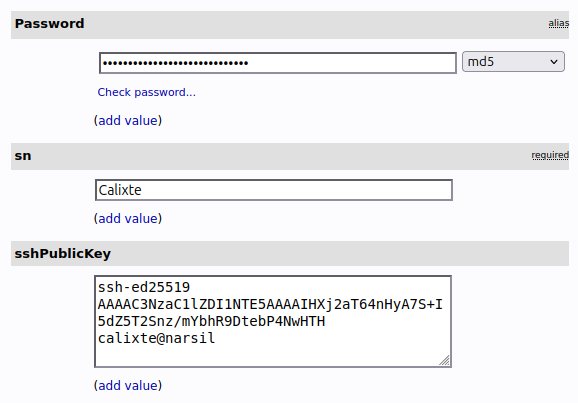
Task: Click the password dots in the Password field
Action: click(175, 63)
